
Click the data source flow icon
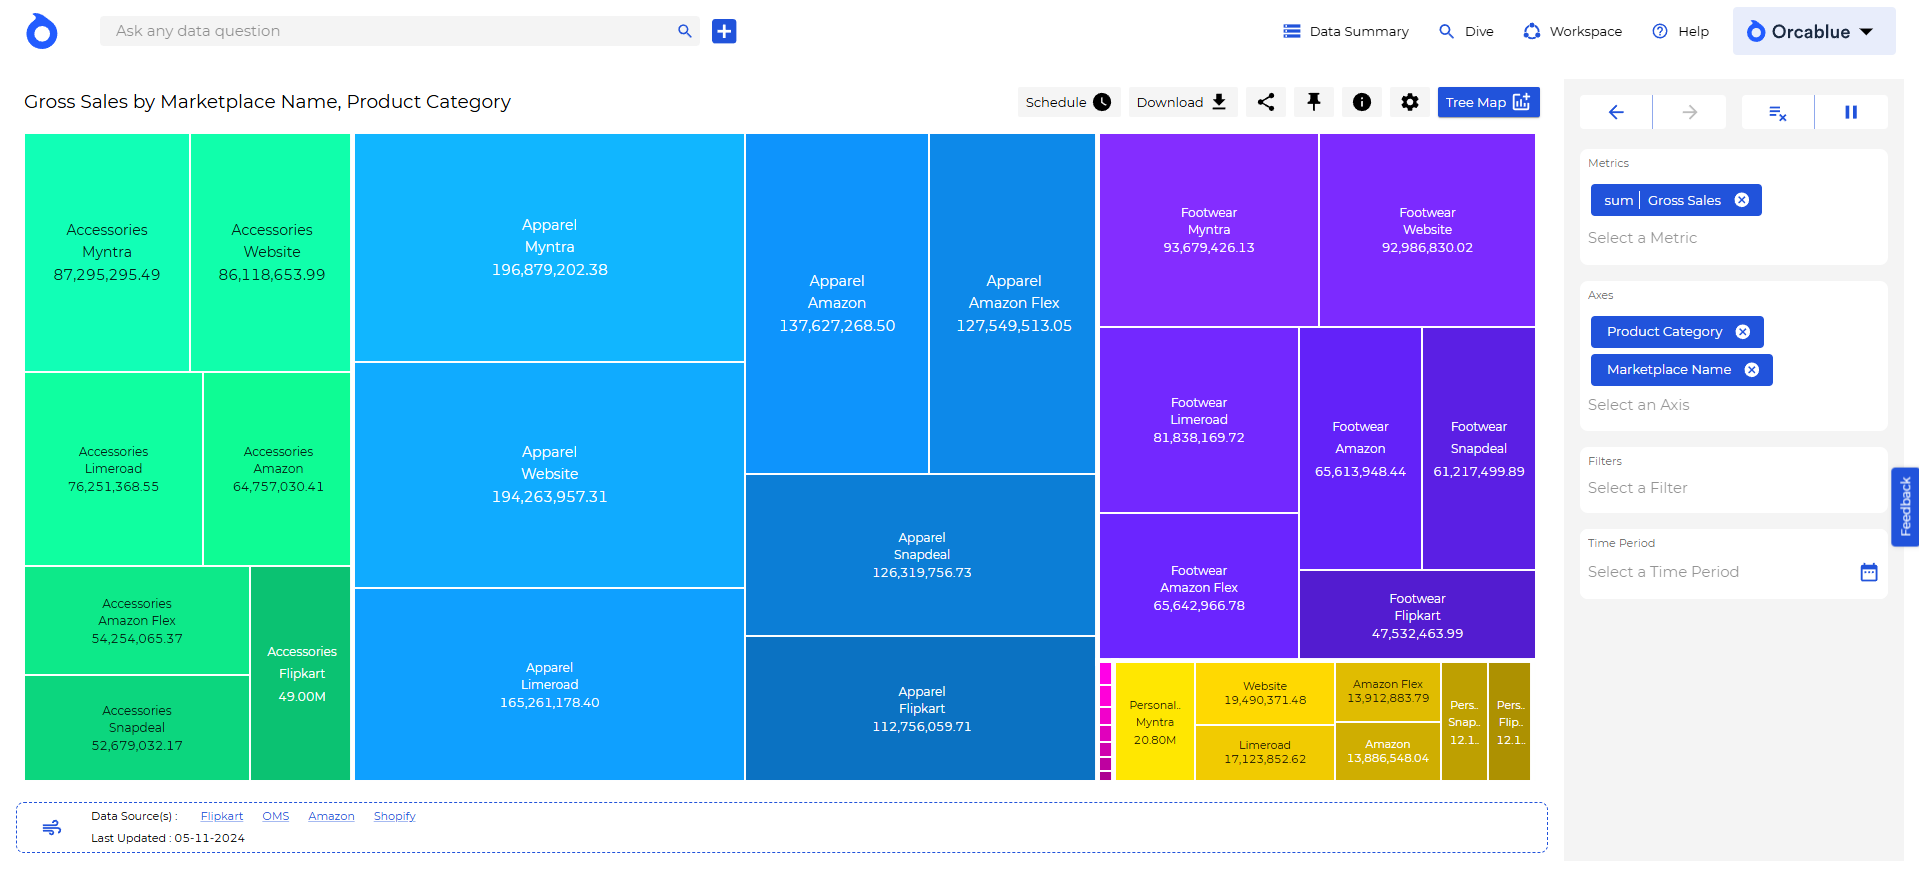tap(52, 827)
